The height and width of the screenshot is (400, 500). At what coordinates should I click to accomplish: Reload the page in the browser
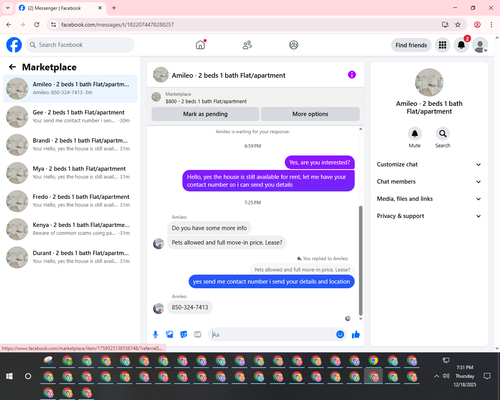pos(37,25)
